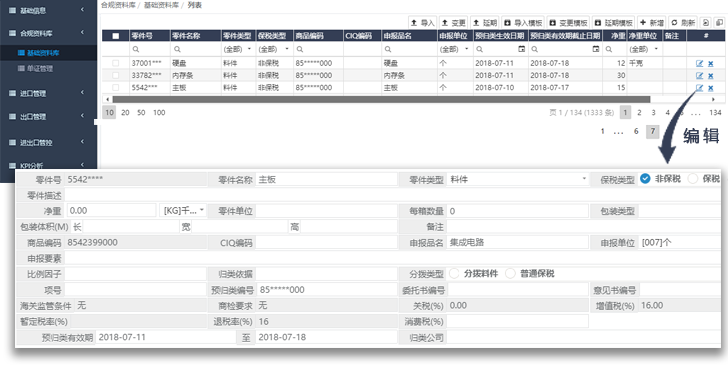
Task: Click the 变更模板 template button
Action: pos(568,22)
